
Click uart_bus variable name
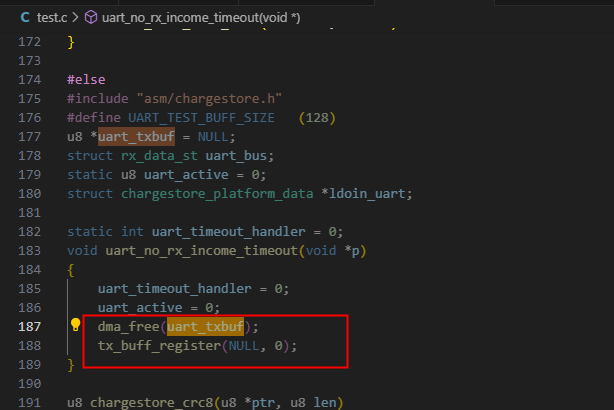tap(236, 156)
